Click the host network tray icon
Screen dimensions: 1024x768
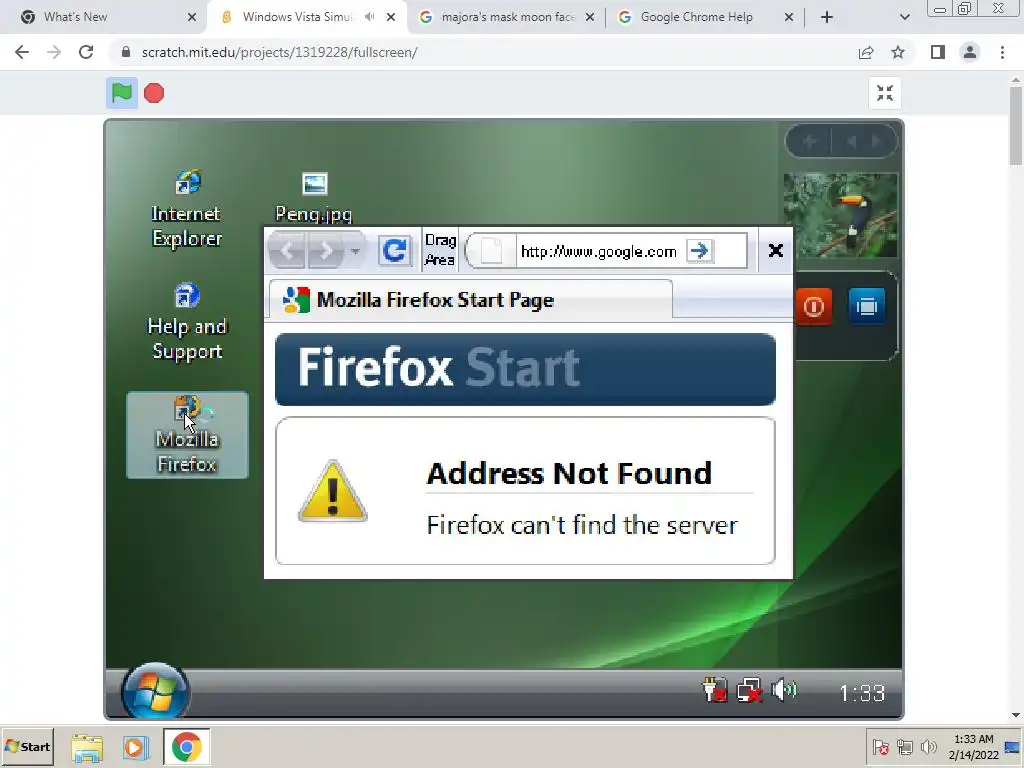[x=905, y=747]
